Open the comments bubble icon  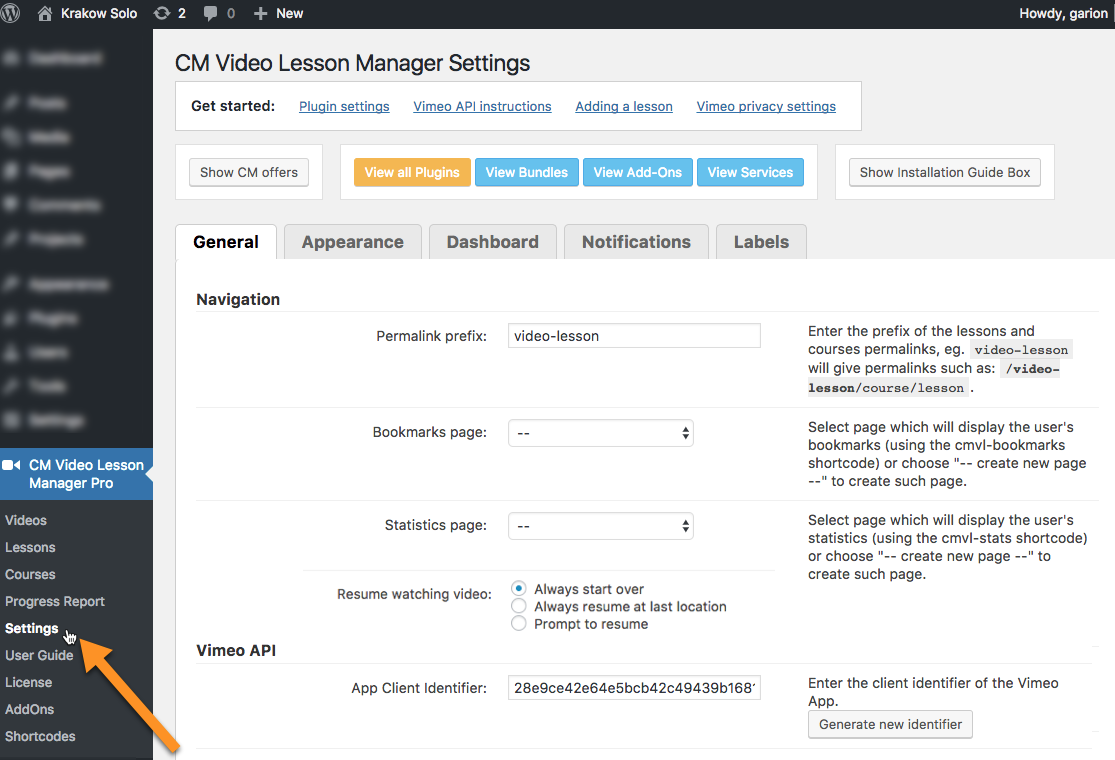click(x=210, y=14)
